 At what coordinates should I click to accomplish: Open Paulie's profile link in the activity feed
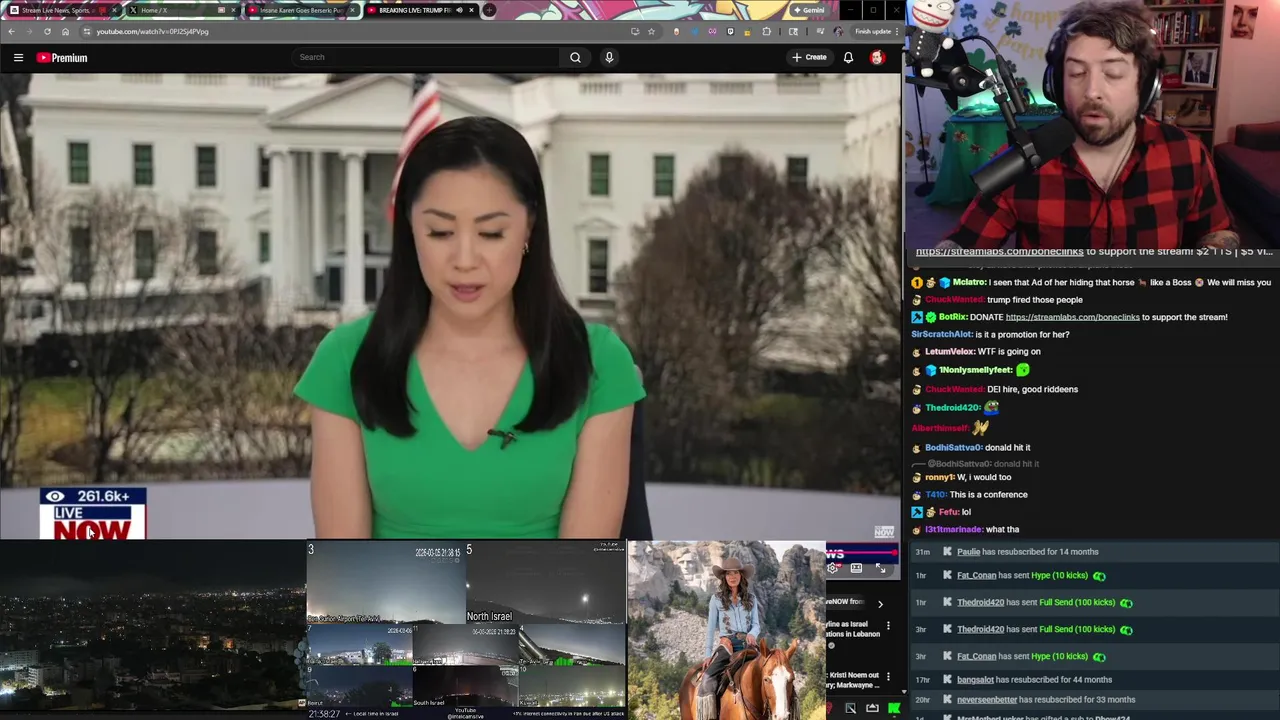coord(968,552)
